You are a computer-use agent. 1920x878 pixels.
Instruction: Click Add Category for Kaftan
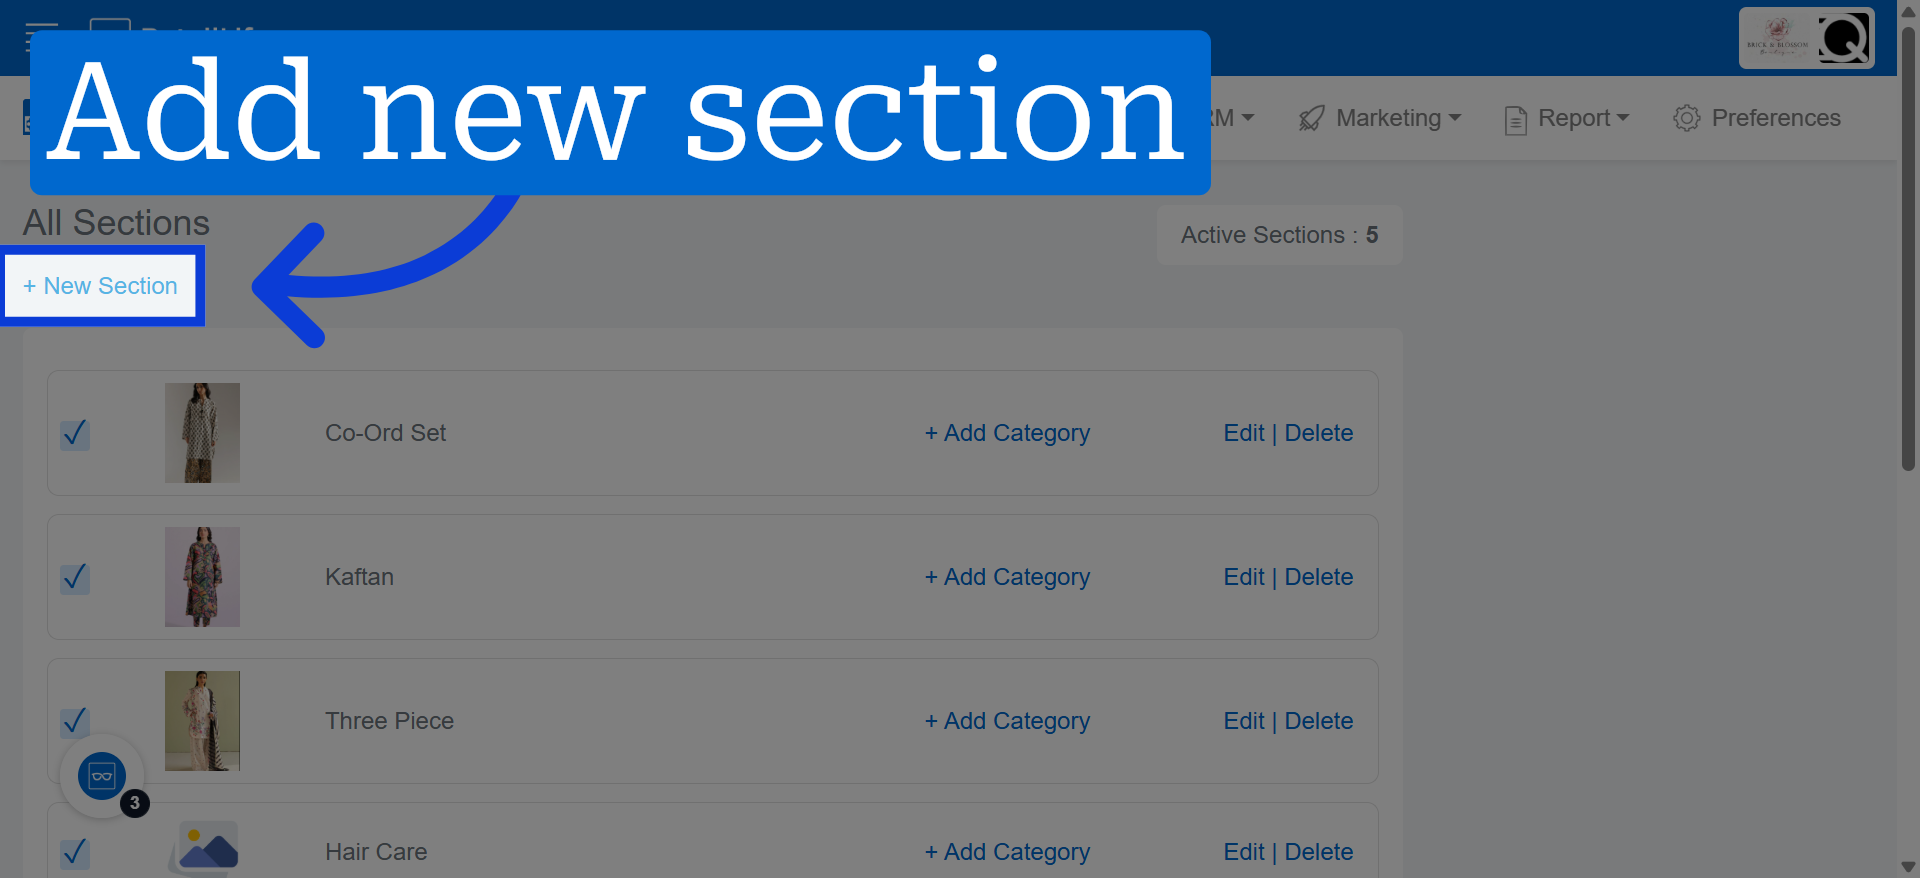point(1007,577)
